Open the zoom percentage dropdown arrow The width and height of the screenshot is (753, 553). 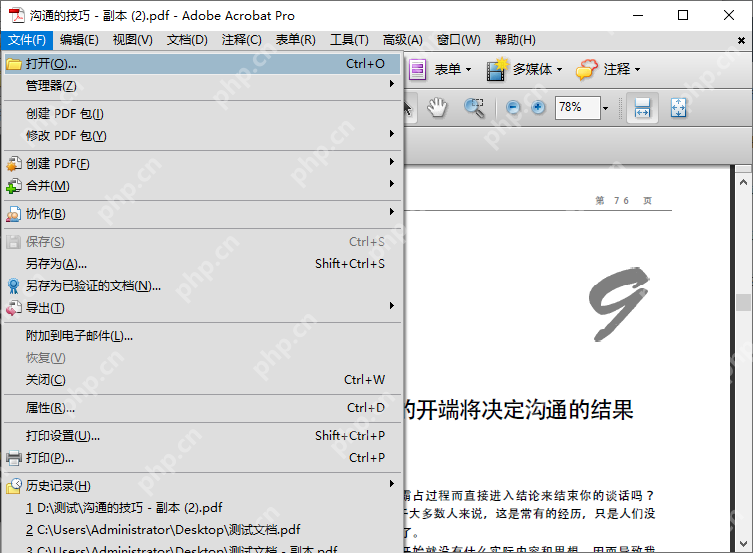coord(606,108)
